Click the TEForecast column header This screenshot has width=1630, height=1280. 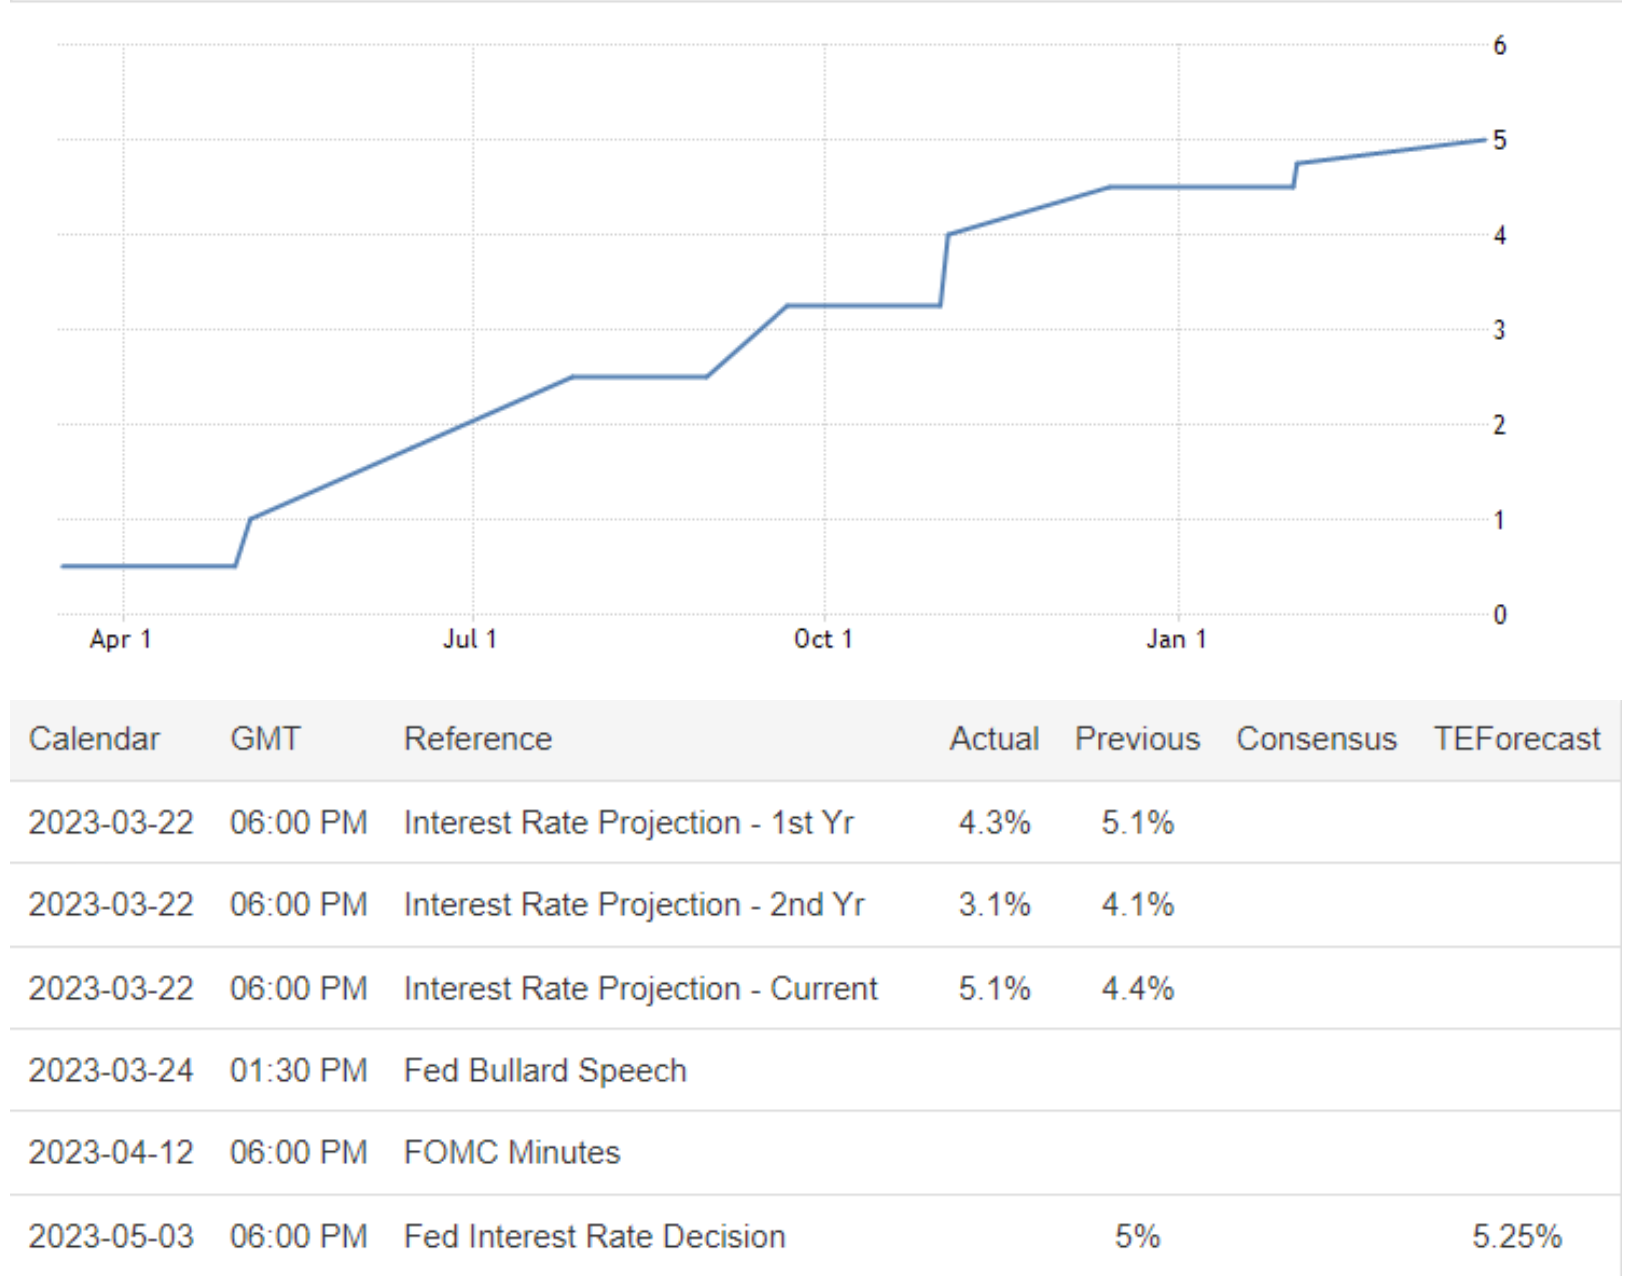click(x=1516, y=739)
